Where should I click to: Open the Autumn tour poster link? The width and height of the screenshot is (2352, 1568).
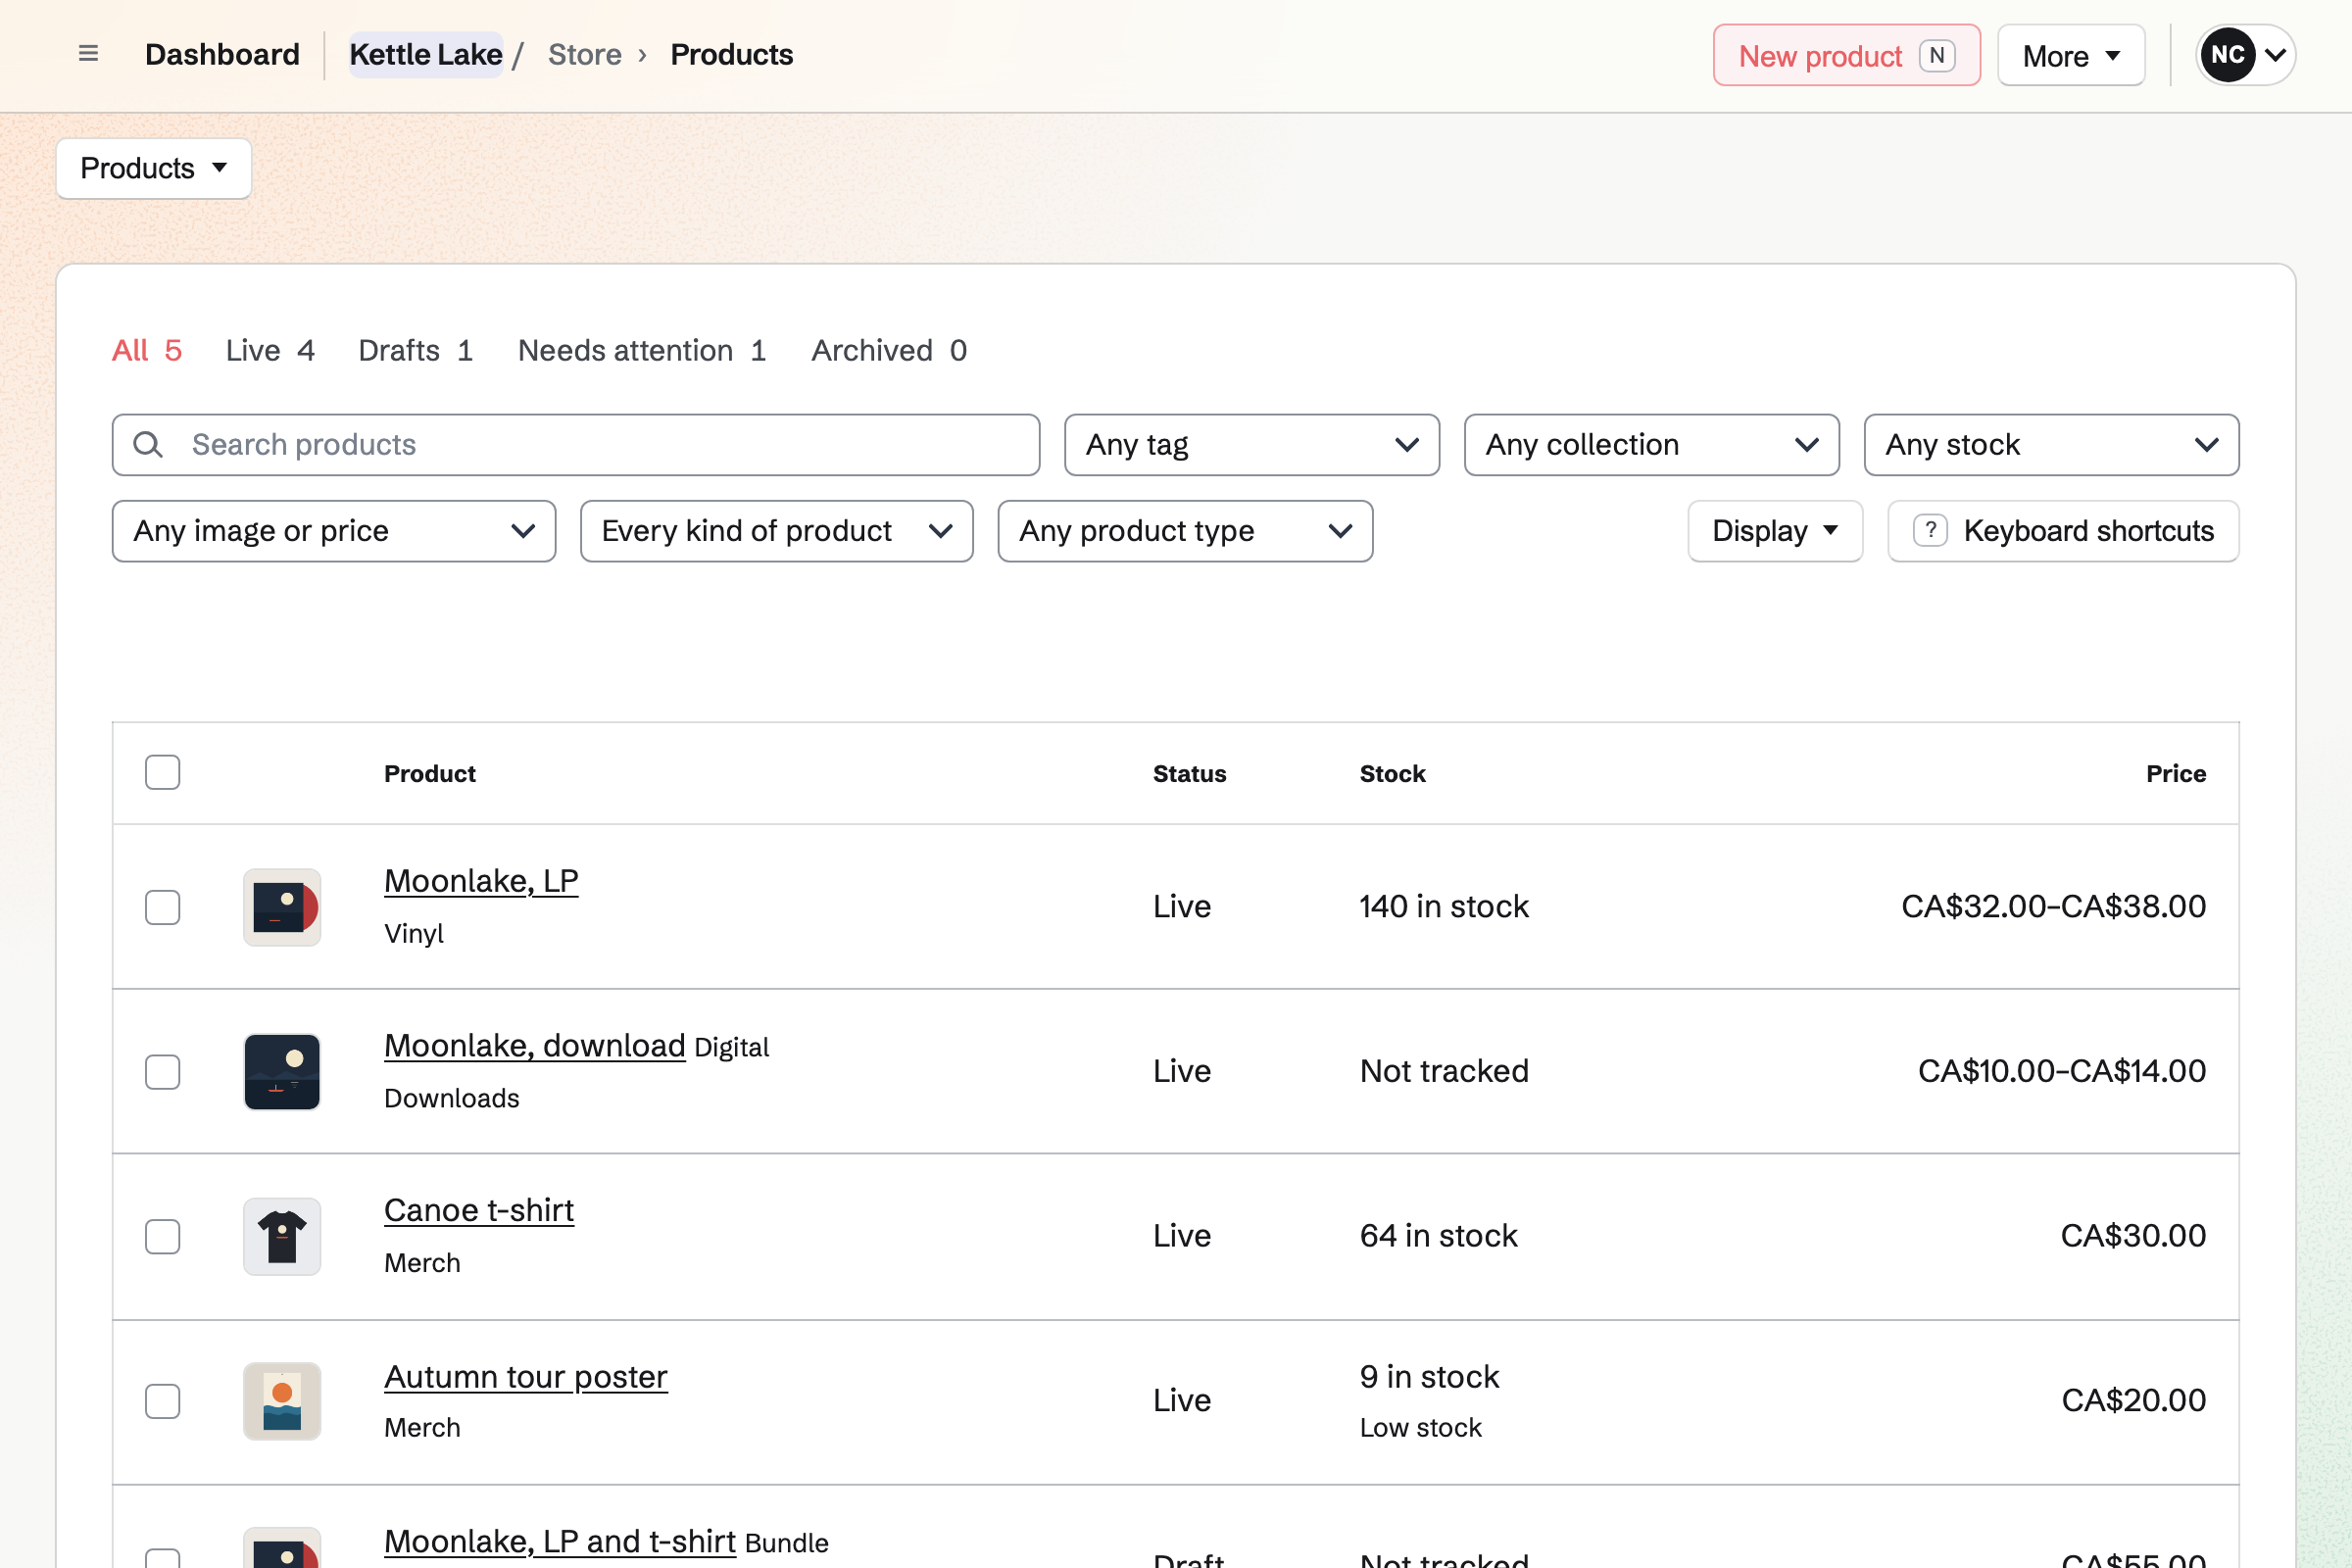[525, 1377]
